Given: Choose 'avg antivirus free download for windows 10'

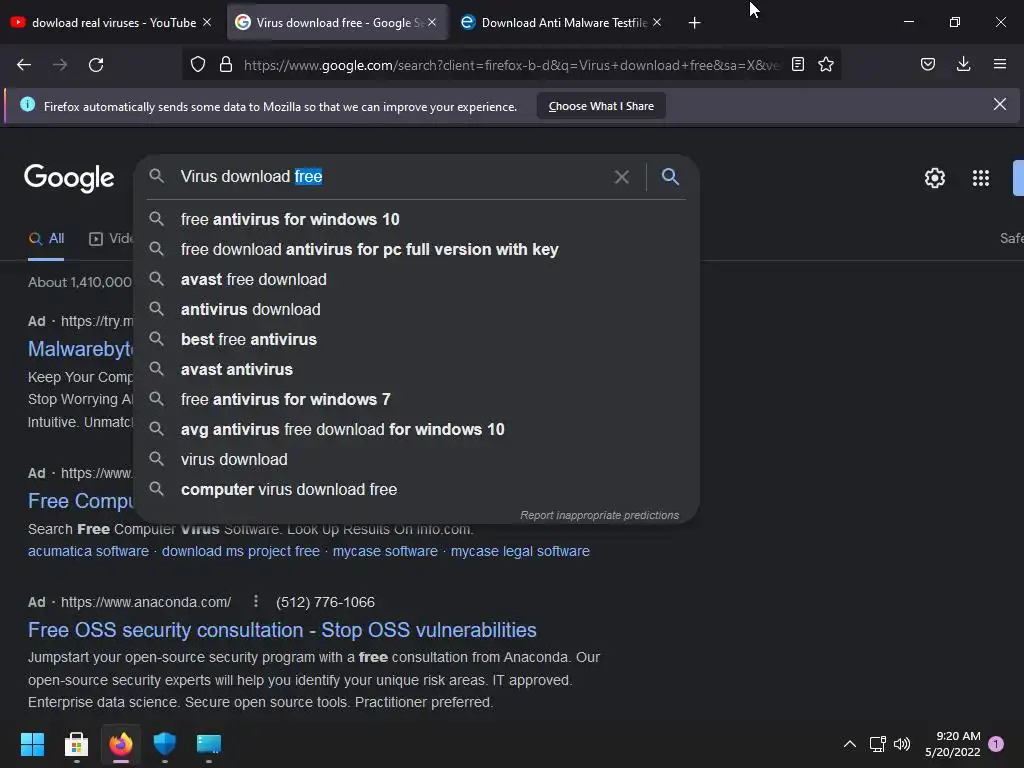Looking at the screenshot, I should click(x=416, y=430).
